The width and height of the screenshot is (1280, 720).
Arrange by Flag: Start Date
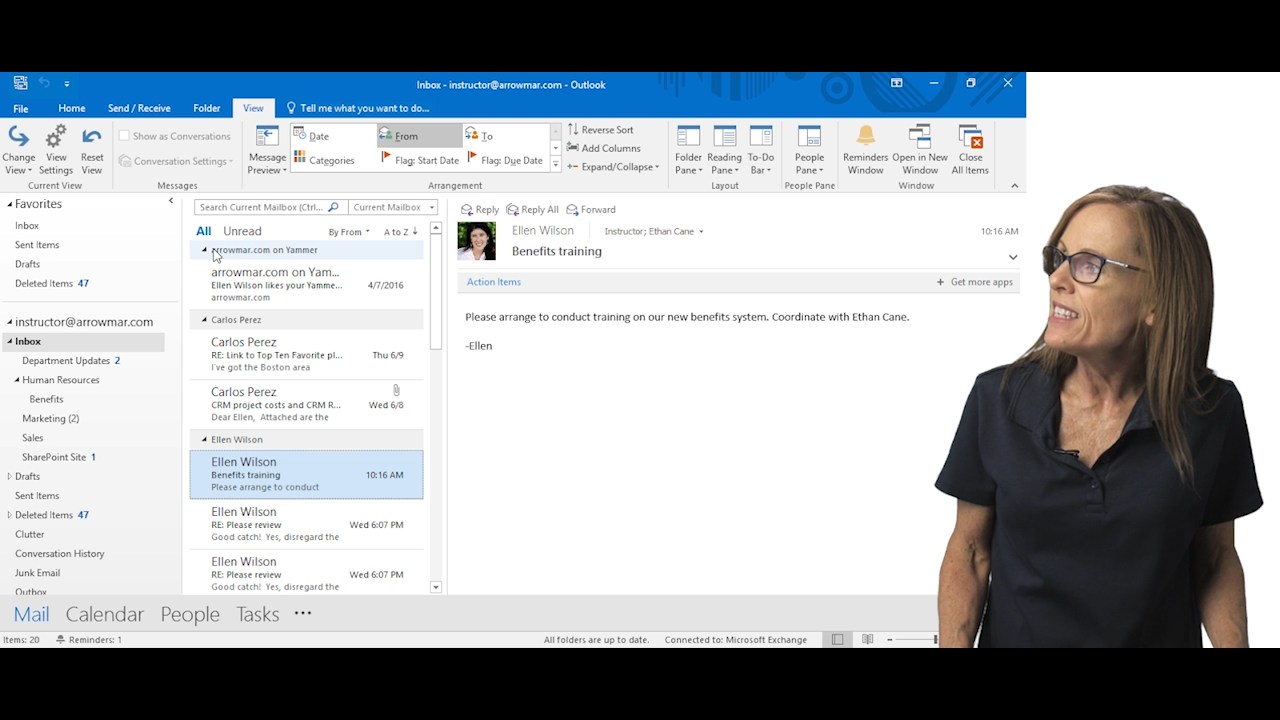[x=419, y=160]
